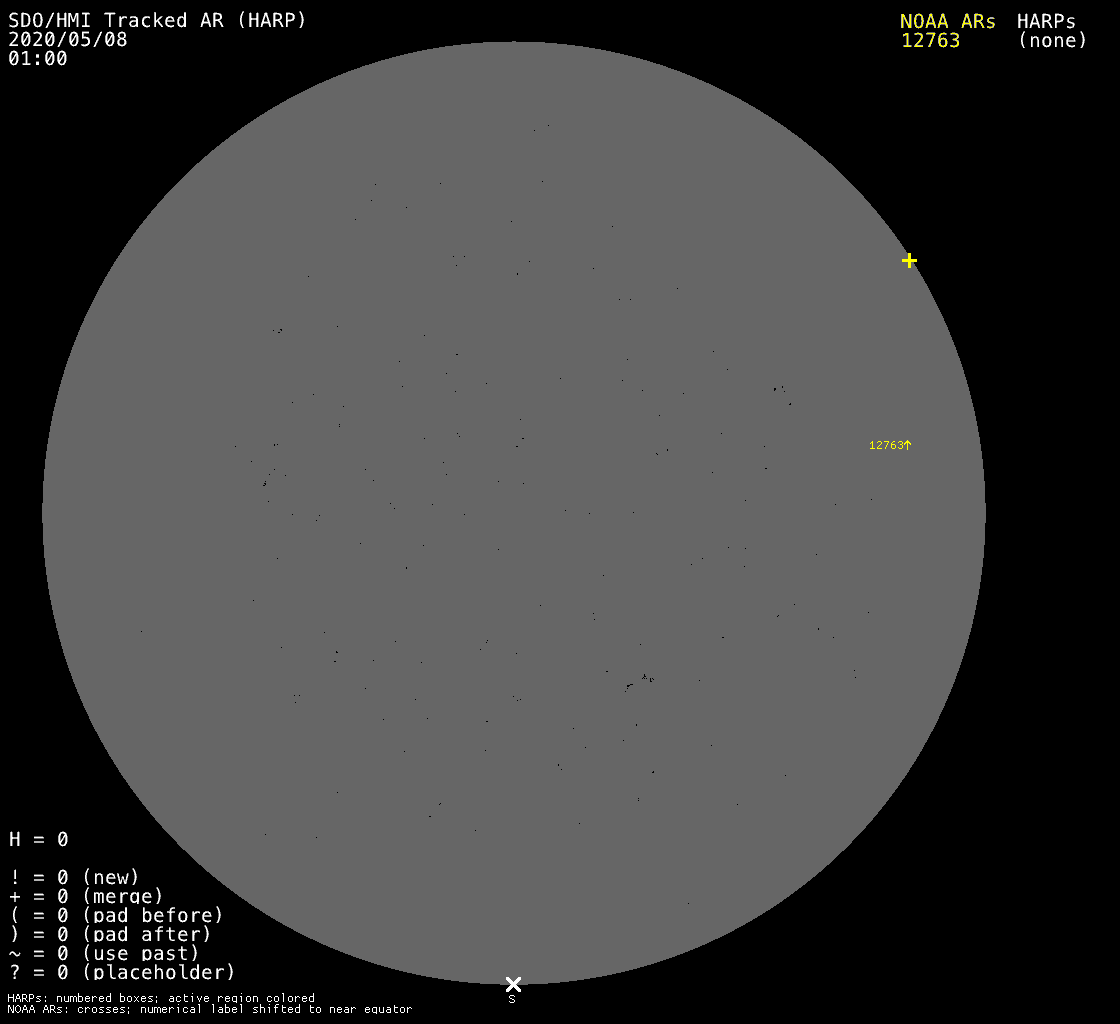Click the yellow plus marker on the solar limb
Image resolution: width=1120 pixels, height=1024 pixels.
tap(909, 261)
